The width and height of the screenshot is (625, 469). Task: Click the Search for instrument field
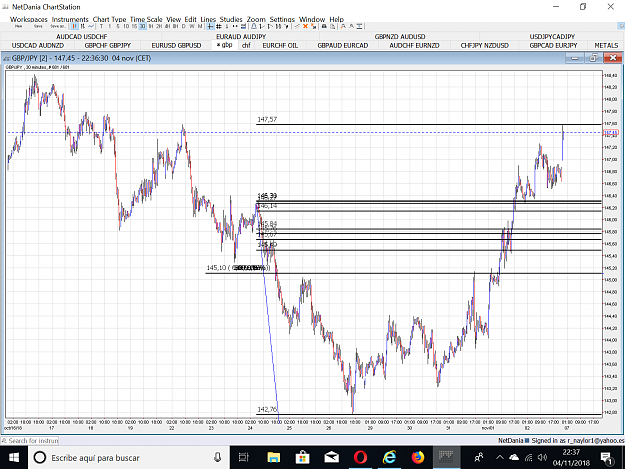(x=30, y=441)
